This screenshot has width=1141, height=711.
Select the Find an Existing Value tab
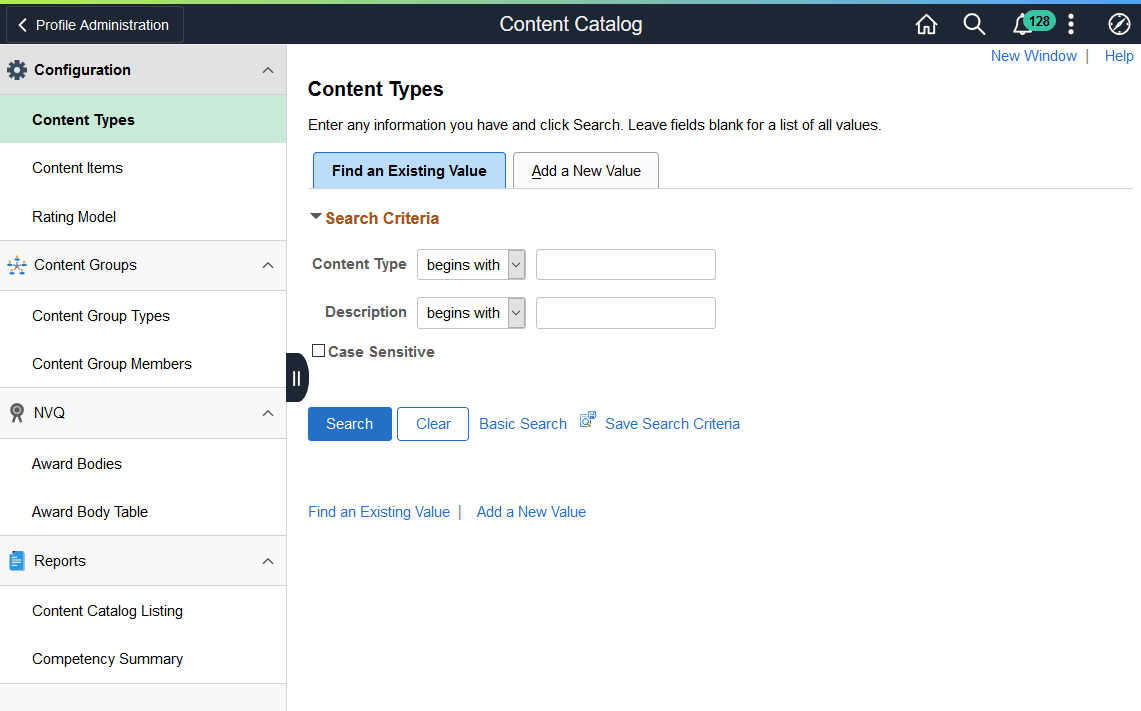tap(409, 170)
